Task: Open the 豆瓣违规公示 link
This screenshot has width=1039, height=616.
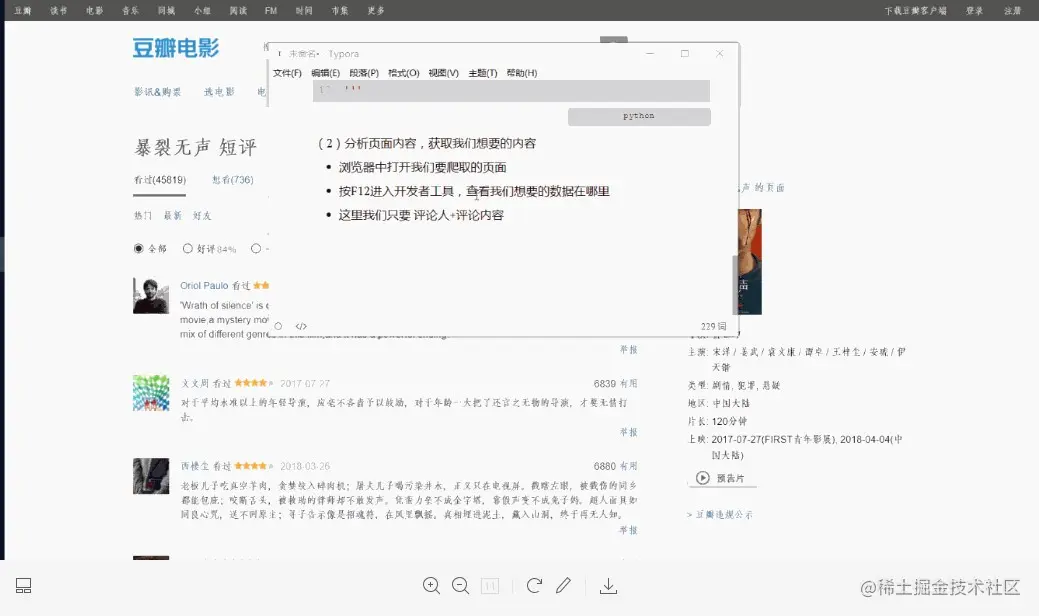Action: pyautogui.click(x=724, y=514)
